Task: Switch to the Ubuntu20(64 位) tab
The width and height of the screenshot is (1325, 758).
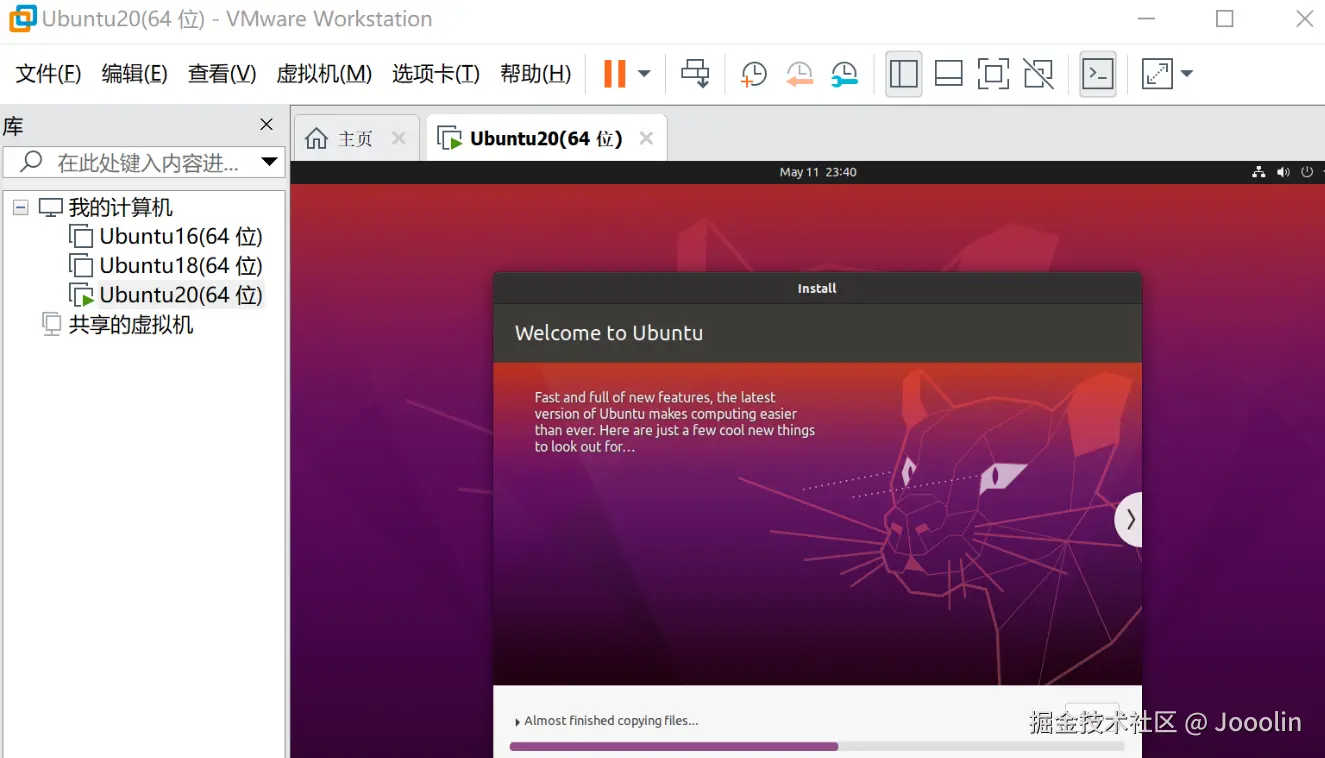Action: [546, 138]
